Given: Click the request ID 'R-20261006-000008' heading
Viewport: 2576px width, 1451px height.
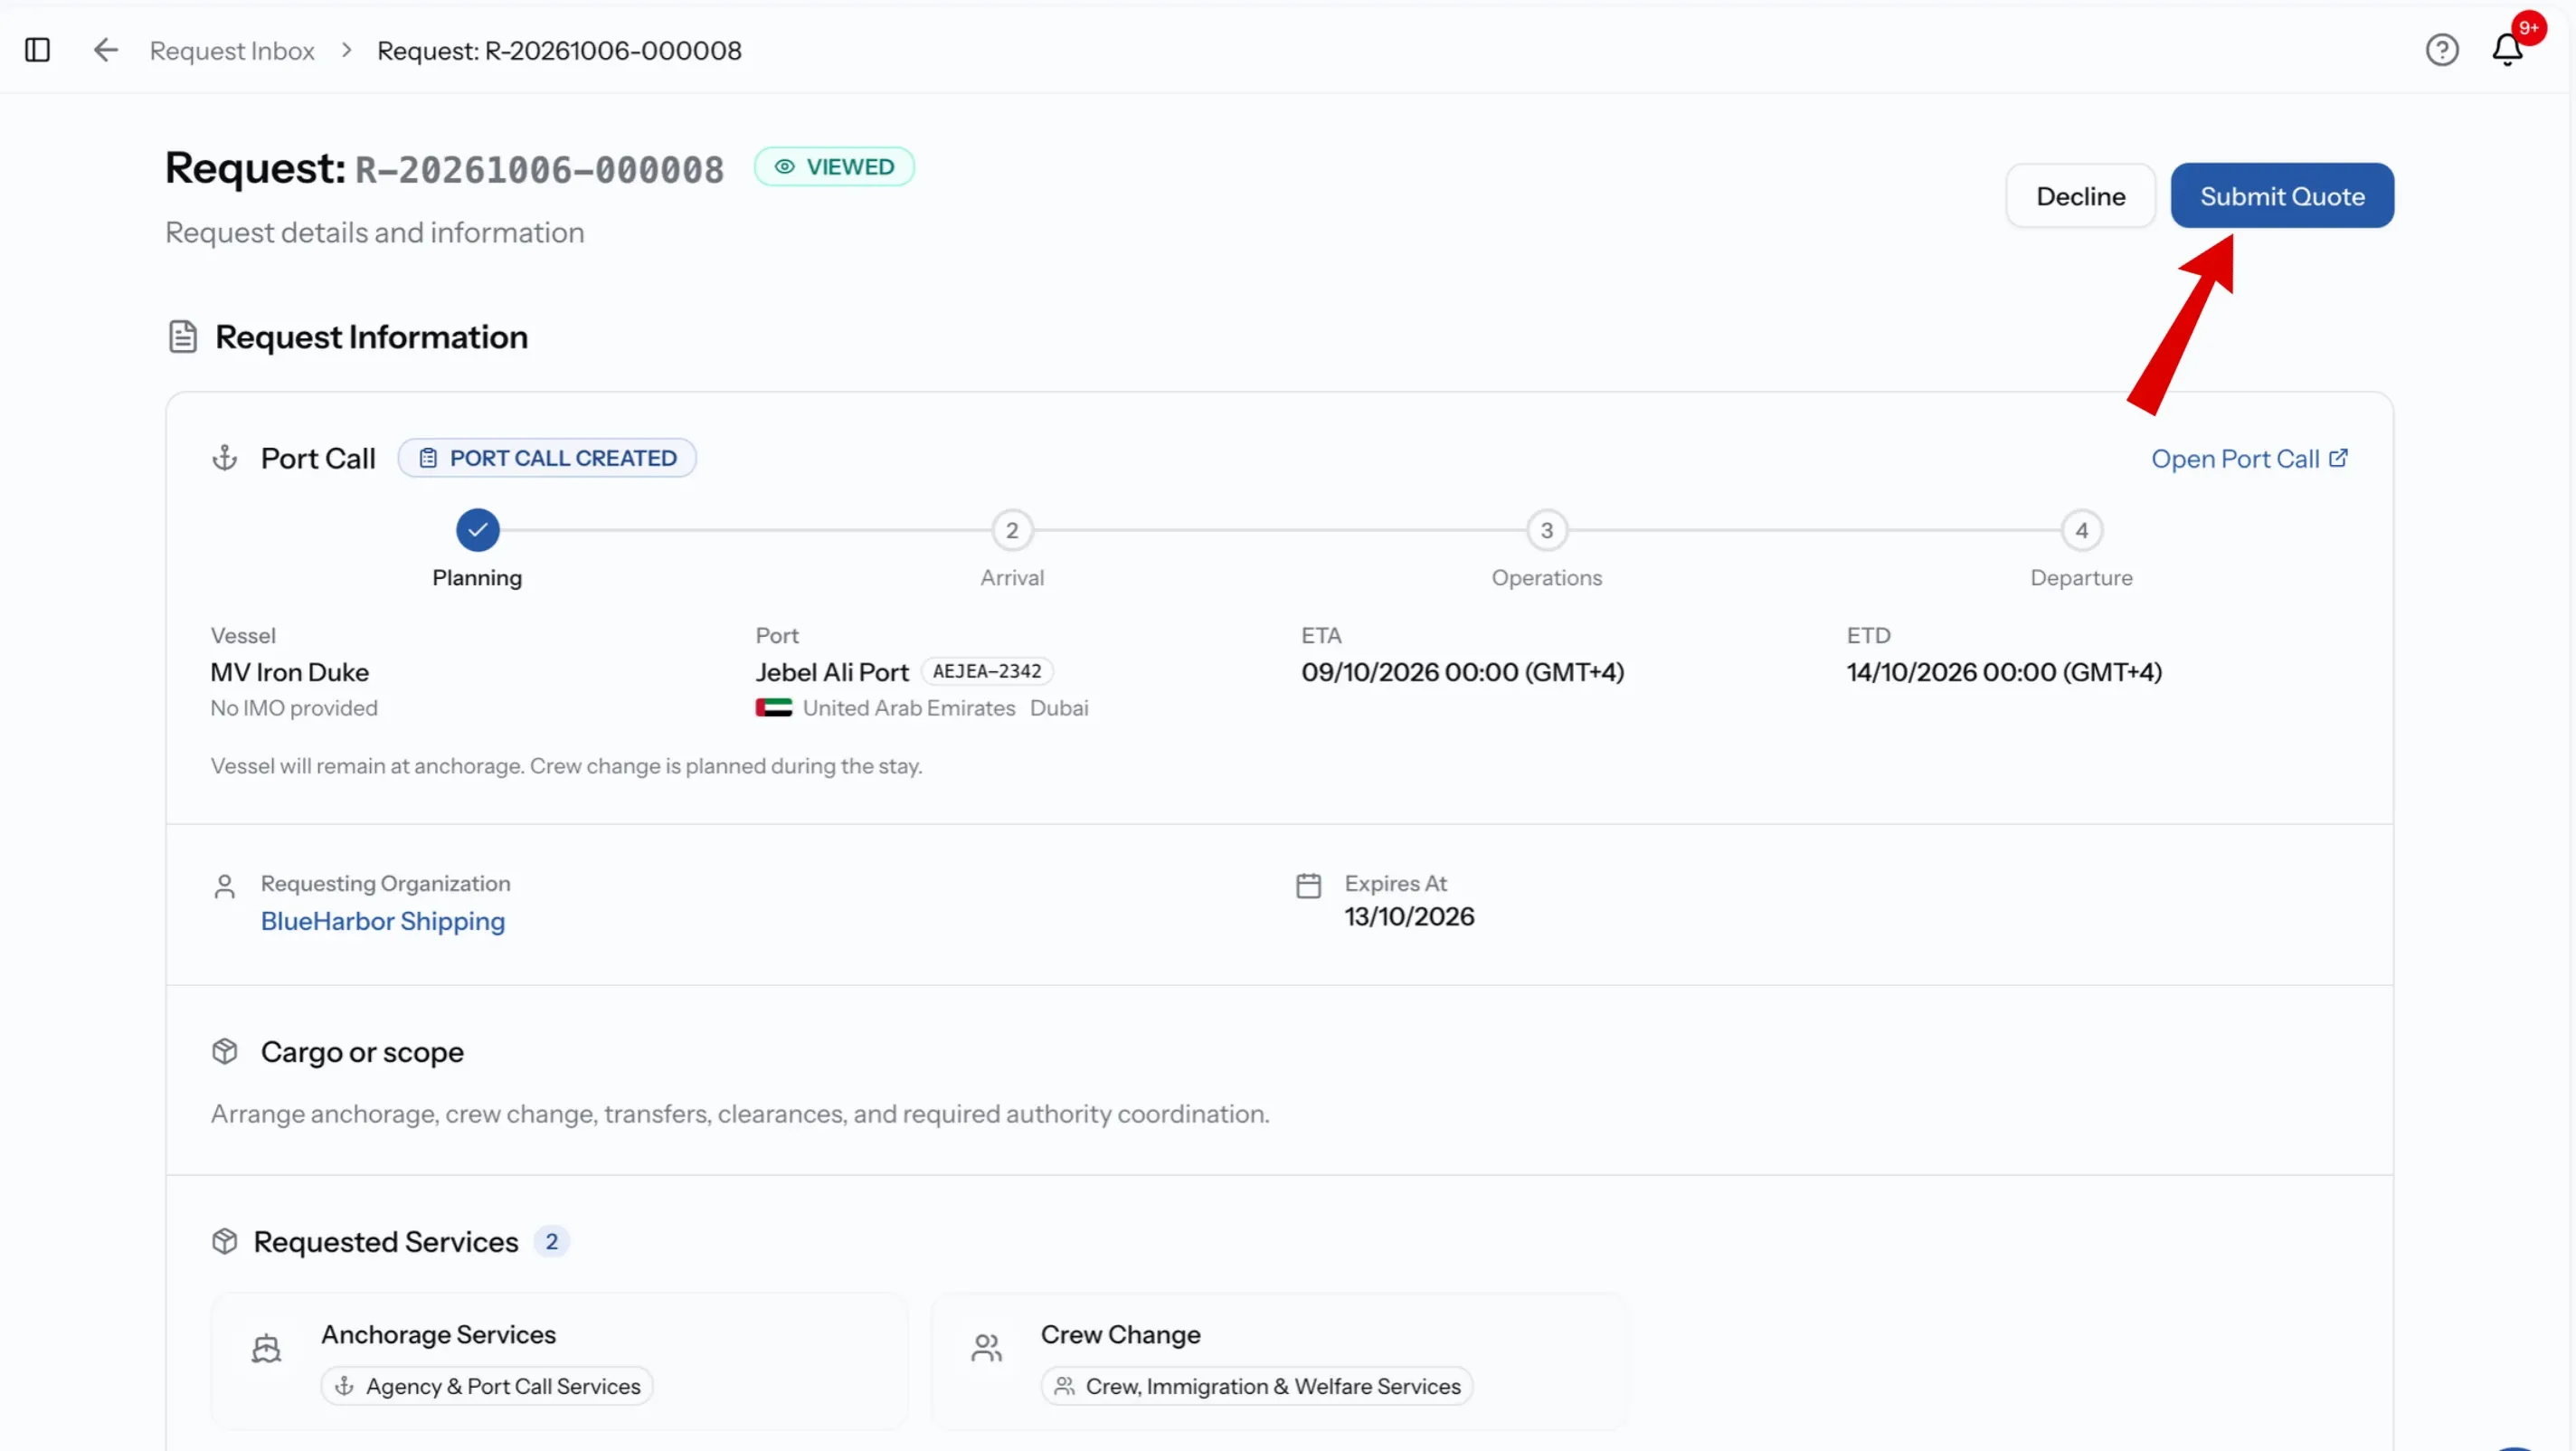Looking at the screenshot, I should click(540, 169).
